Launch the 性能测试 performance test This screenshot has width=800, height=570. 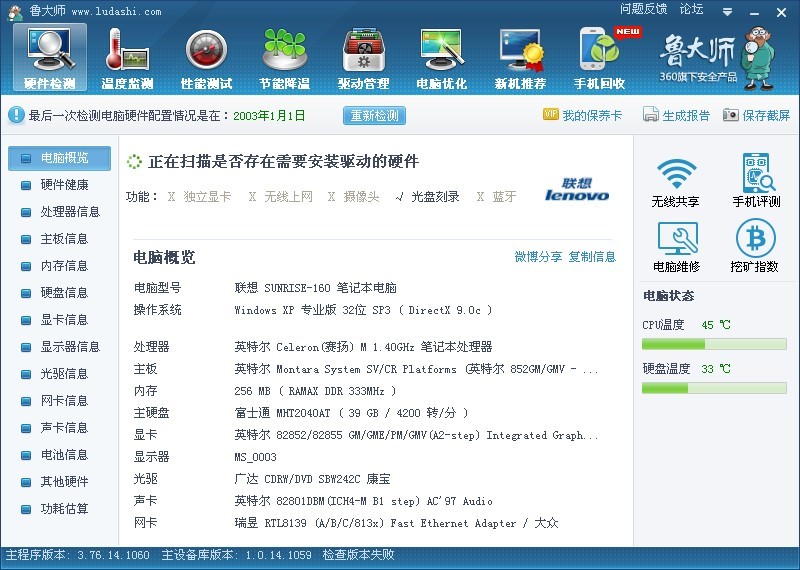[206, 58]
